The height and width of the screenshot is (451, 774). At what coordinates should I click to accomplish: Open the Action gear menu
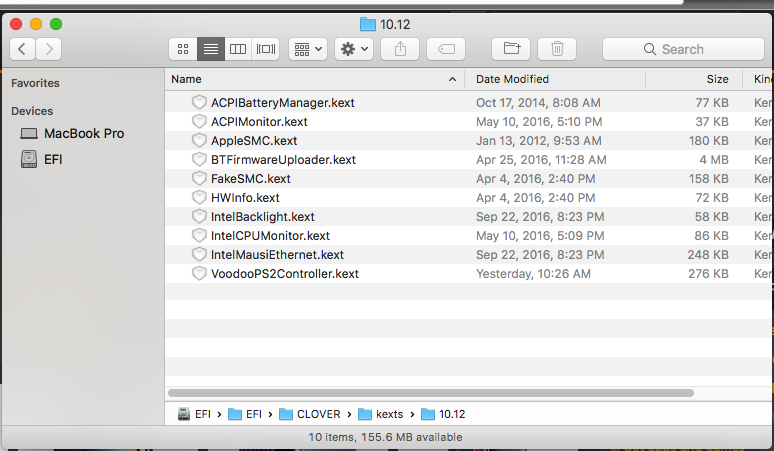click(354, 48)
